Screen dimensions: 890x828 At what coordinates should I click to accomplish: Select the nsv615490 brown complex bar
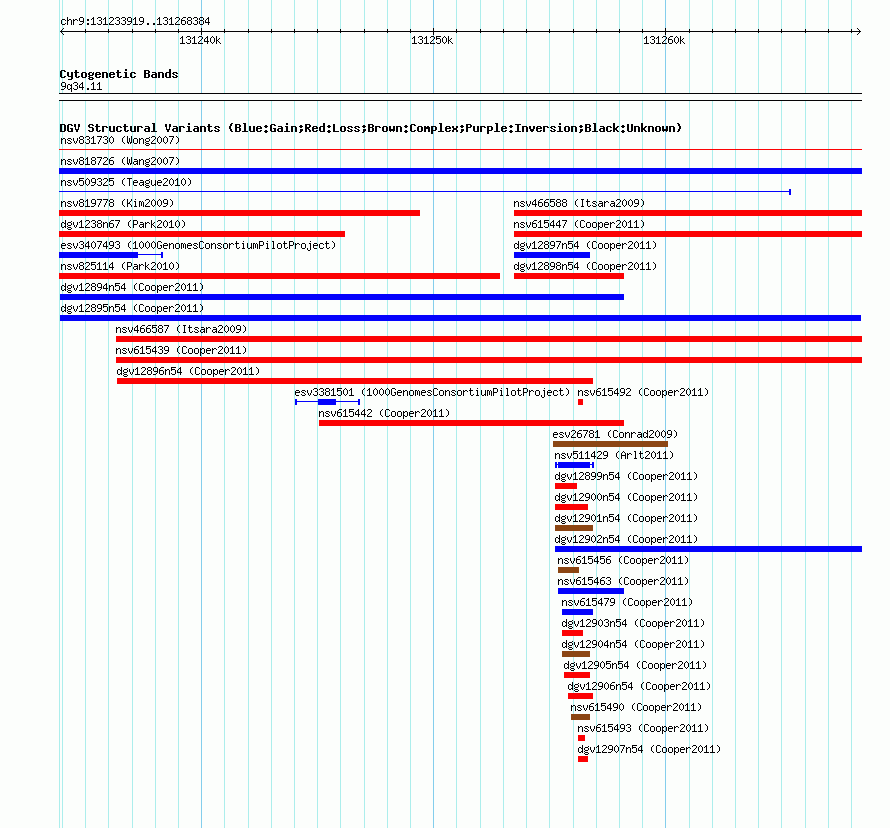[580, 717]
